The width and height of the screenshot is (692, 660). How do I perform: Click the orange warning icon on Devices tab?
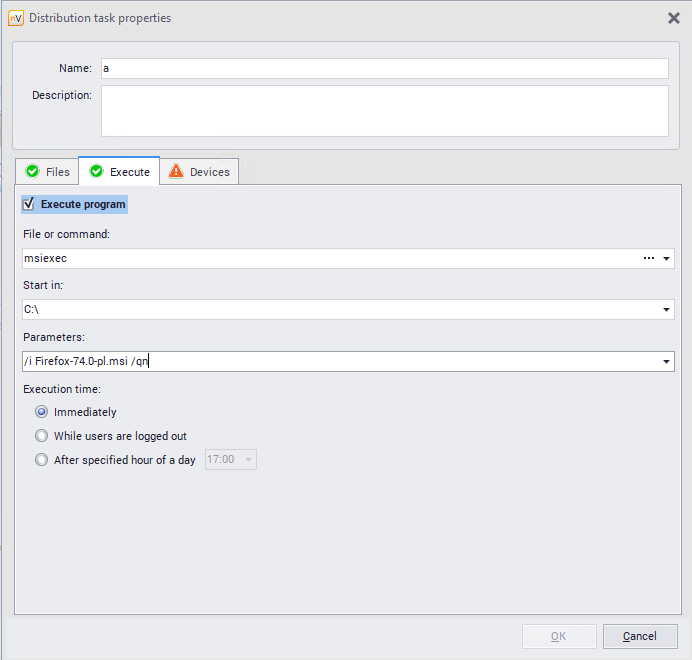[176, 172]
